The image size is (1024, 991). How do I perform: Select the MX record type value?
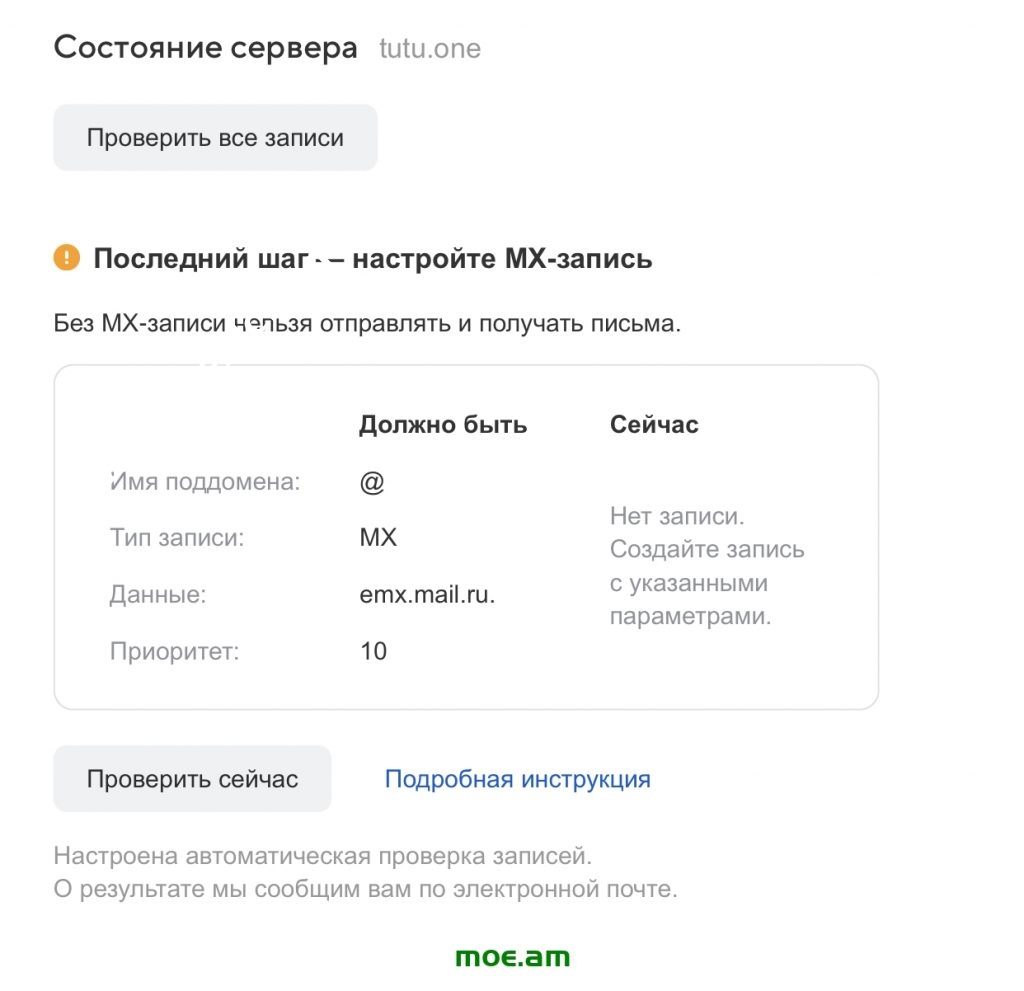coord(378,538)
